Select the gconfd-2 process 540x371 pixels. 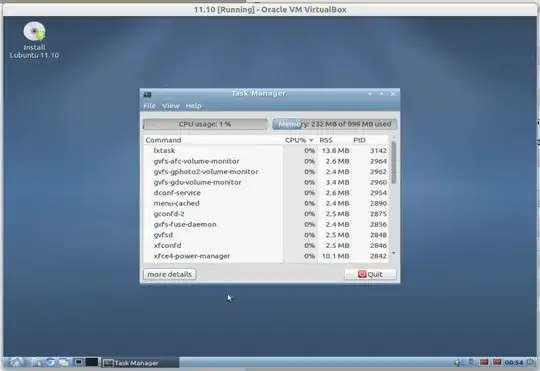(266, 214)
